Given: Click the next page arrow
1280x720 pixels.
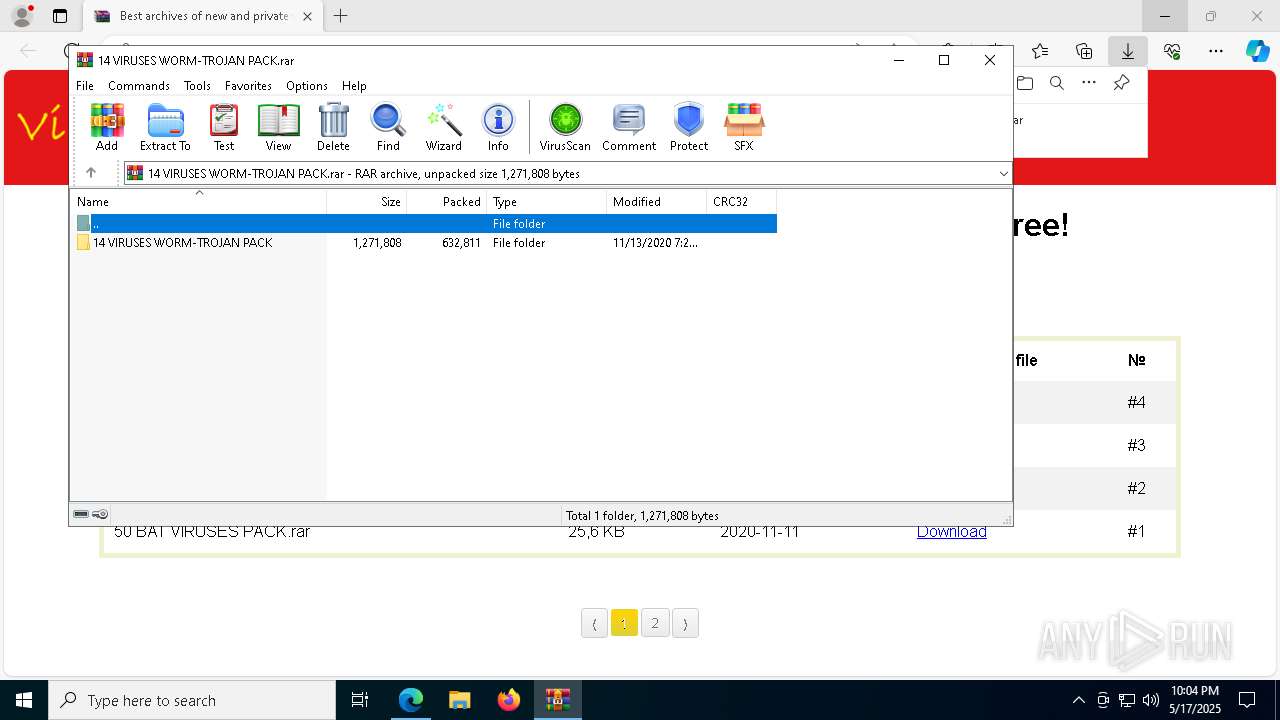Looking at the screenshot, I should [x=685, y=623].
